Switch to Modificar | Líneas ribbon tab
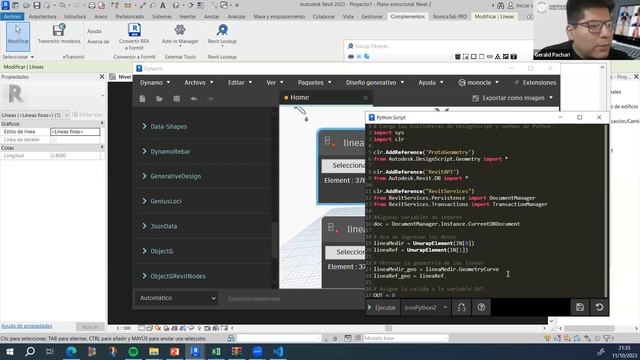This screenshot has height=360, width=640. pyautogui.click(x=494, y=17)
